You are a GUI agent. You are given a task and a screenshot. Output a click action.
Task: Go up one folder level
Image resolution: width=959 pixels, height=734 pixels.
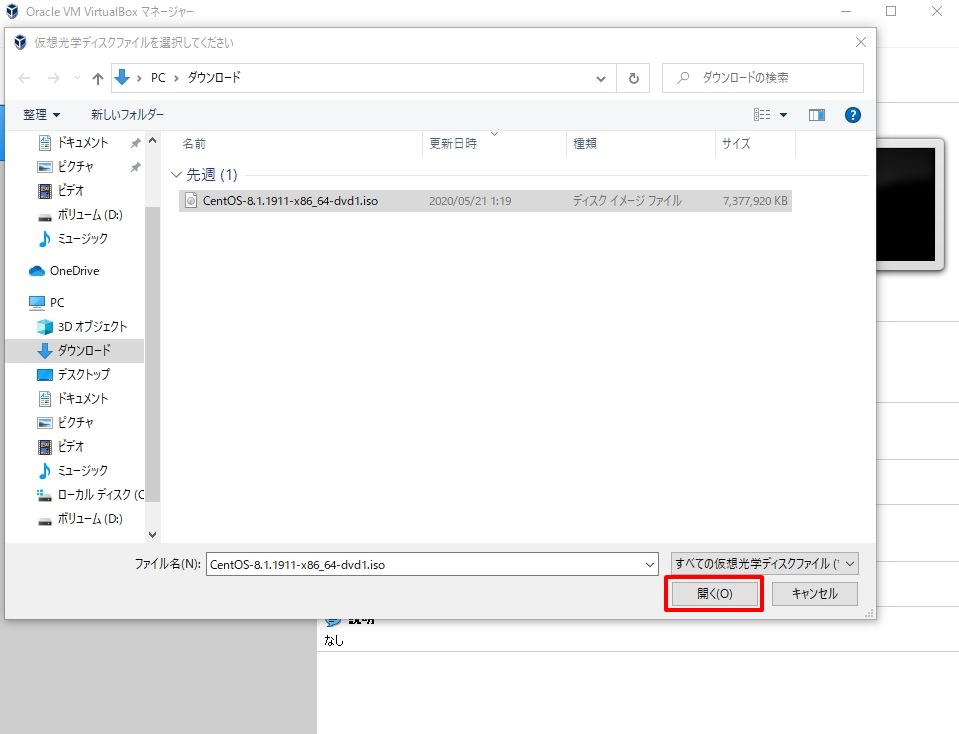pos(97,78)
